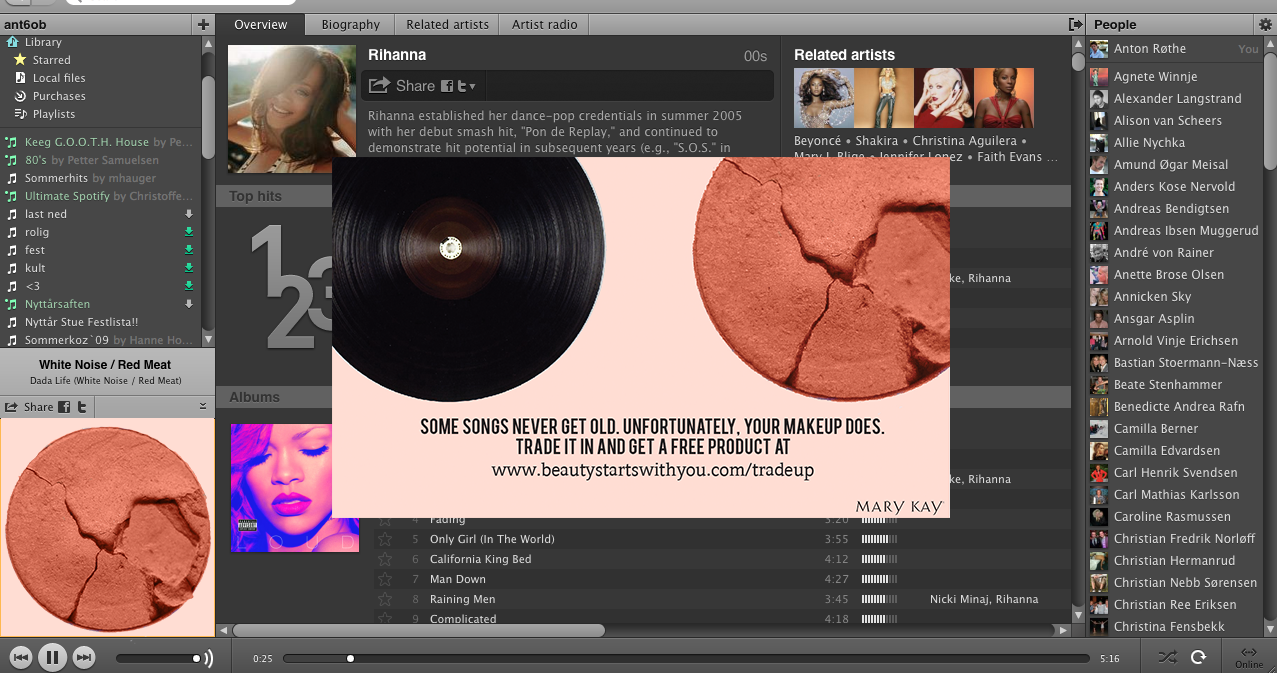Switch to the Related artists tab
Image resolution: width=1277 pixels, height=673 pixels.
point(448,24)
